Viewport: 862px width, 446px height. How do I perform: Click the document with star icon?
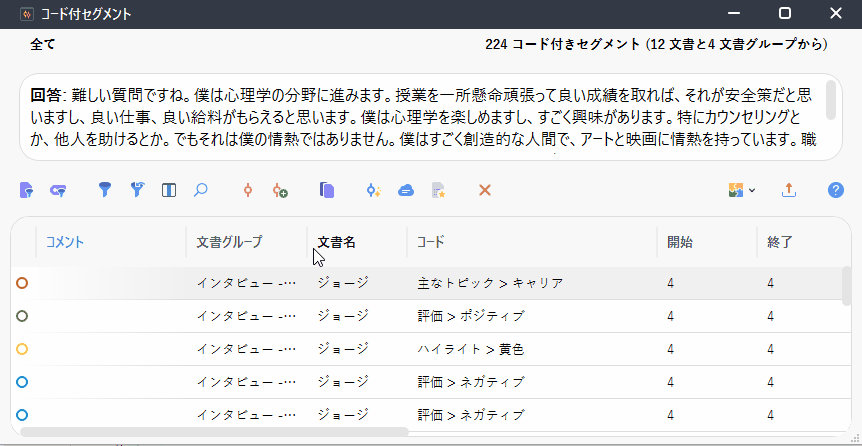[x=438, y=190]
